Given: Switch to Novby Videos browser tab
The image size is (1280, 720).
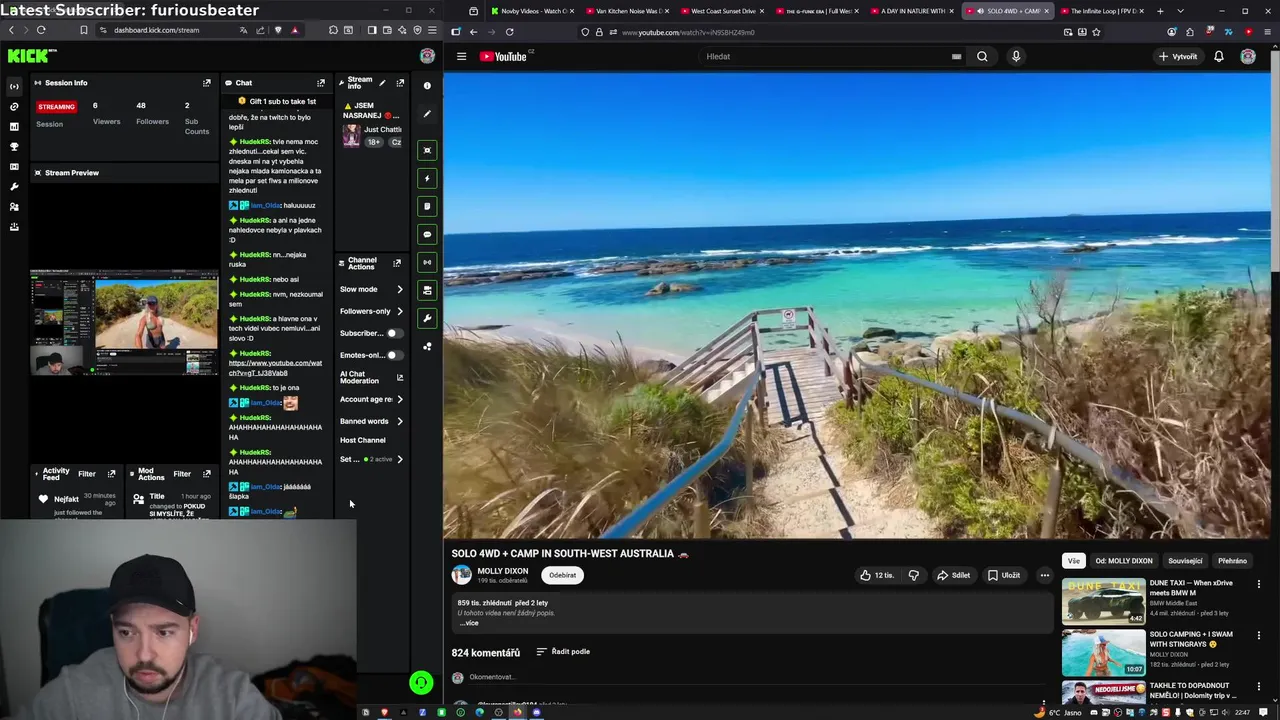Looking at the screenshot, I should [533, 11].
